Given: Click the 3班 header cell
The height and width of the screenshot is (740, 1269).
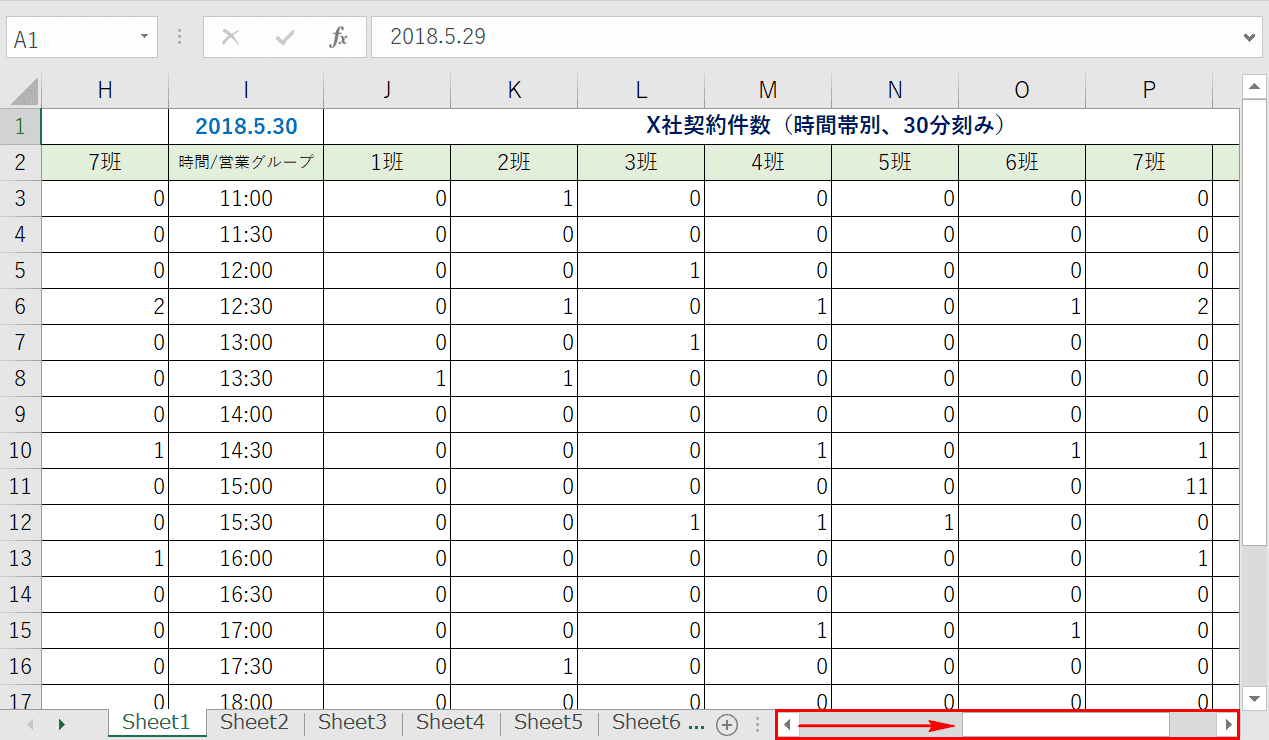Looking at the screenshot, I should (x=641, y=162).
